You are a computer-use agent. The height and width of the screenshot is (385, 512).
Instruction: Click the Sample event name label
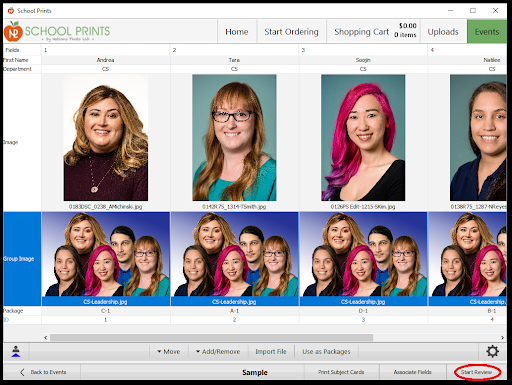255,372
